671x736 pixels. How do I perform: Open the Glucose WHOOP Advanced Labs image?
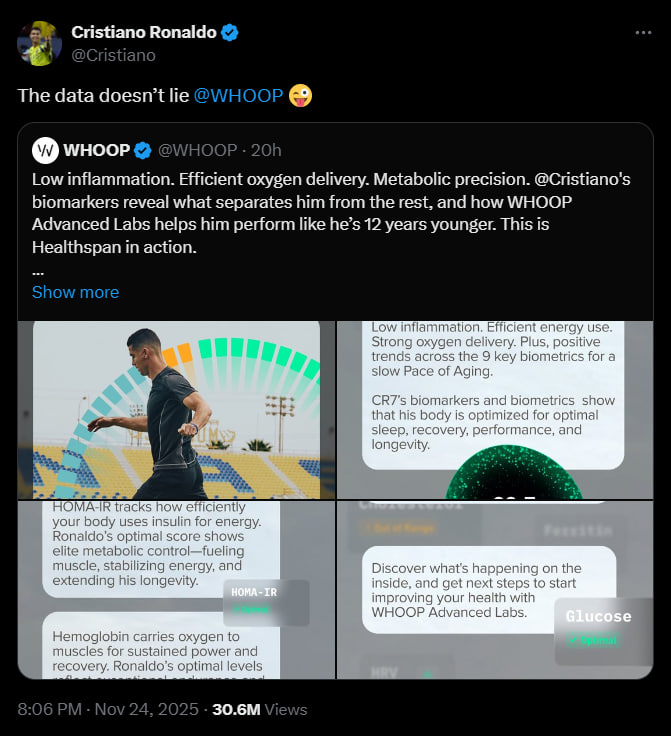pyautogui.click(x=494, y=590)
